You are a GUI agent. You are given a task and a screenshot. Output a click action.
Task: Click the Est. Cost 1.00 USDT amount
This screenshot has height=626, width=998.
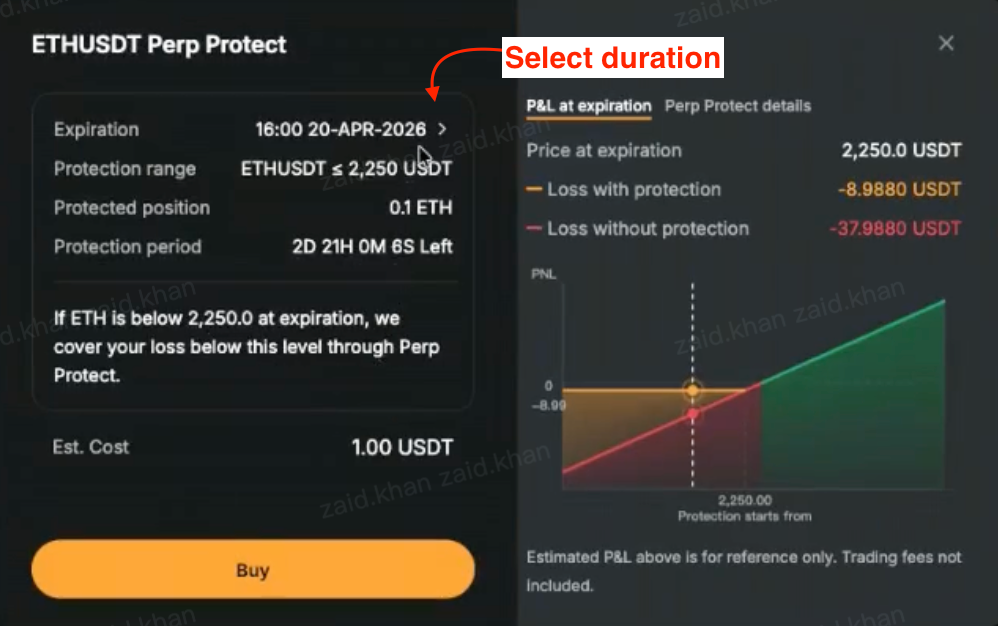(x=402, y=447)
